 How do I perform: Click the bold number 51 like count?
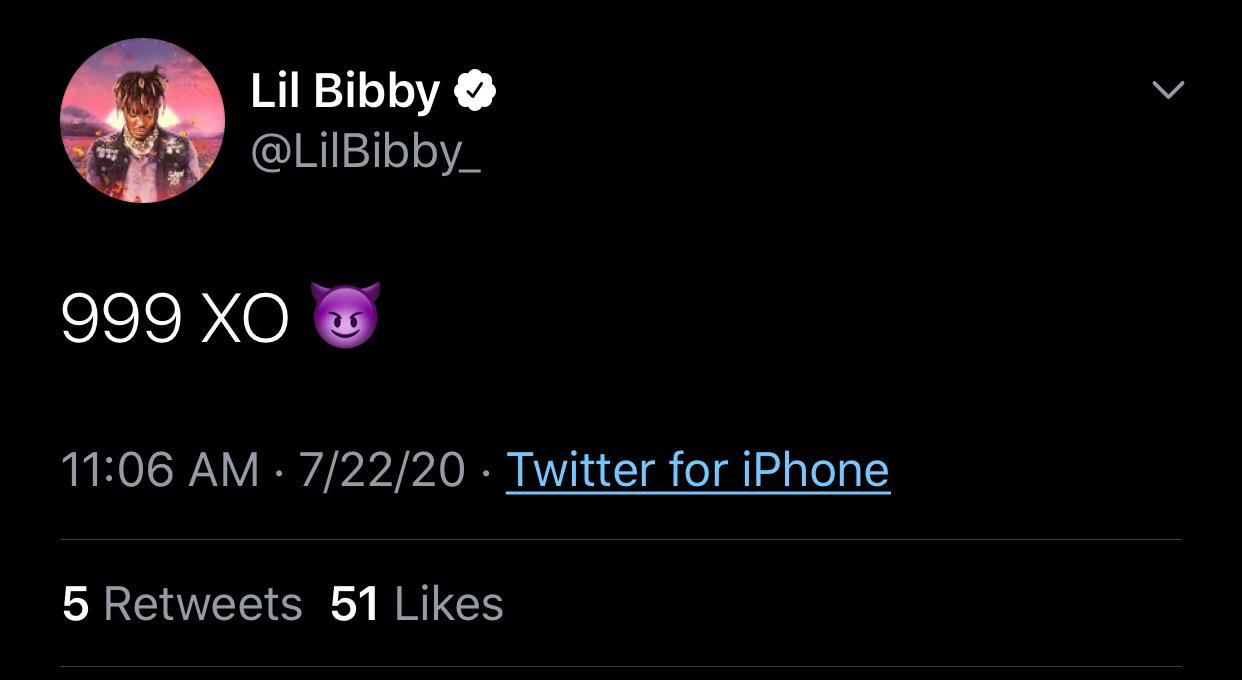pyautogui.click(x=355, y=604)
